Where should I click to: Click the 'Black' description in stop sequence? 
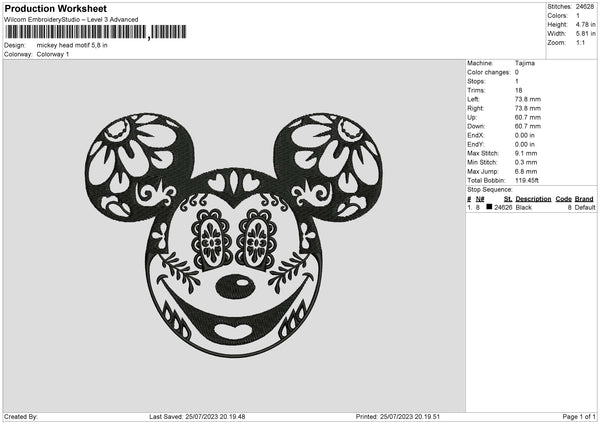(x=523, y=207)
